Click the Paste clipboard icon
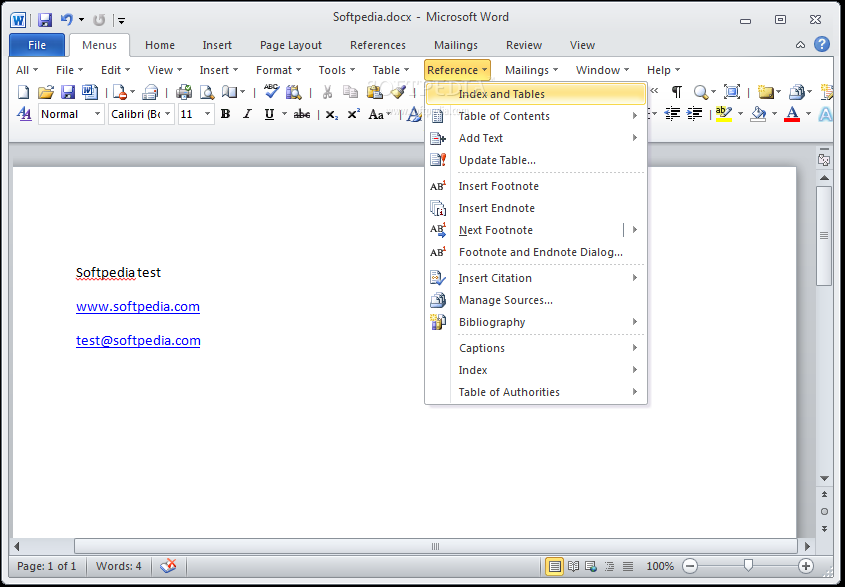Screen dimensions: 845x587 [375, 92]
